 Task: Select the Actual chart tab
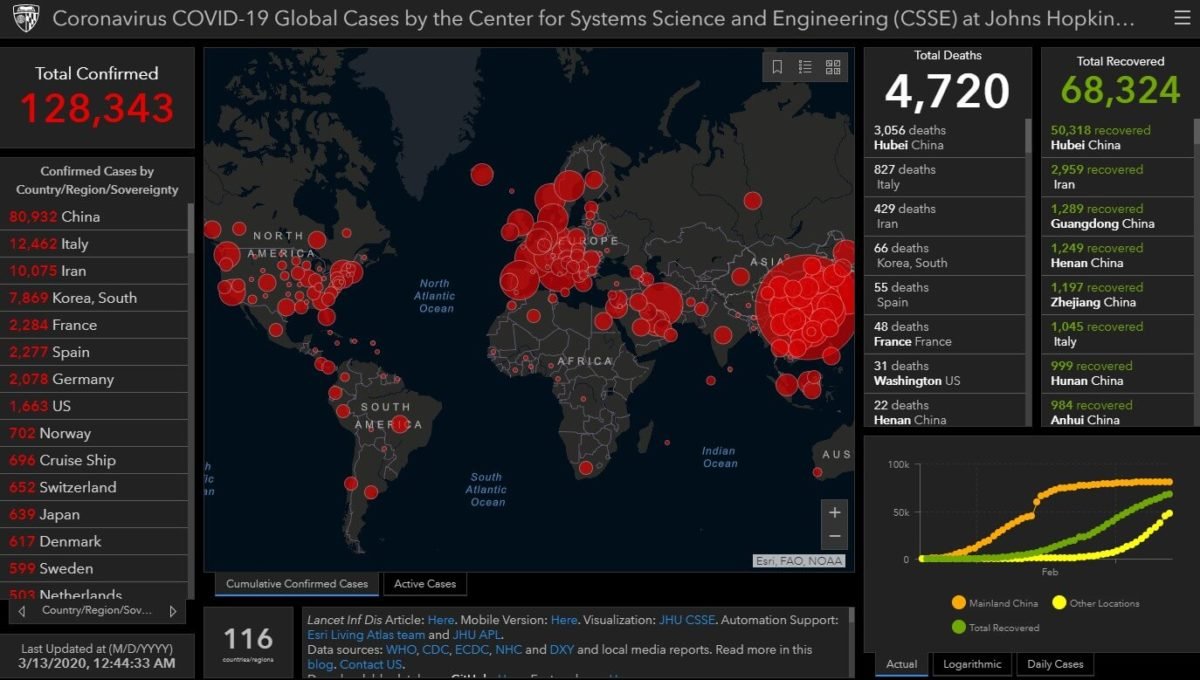tap(901, 664)
